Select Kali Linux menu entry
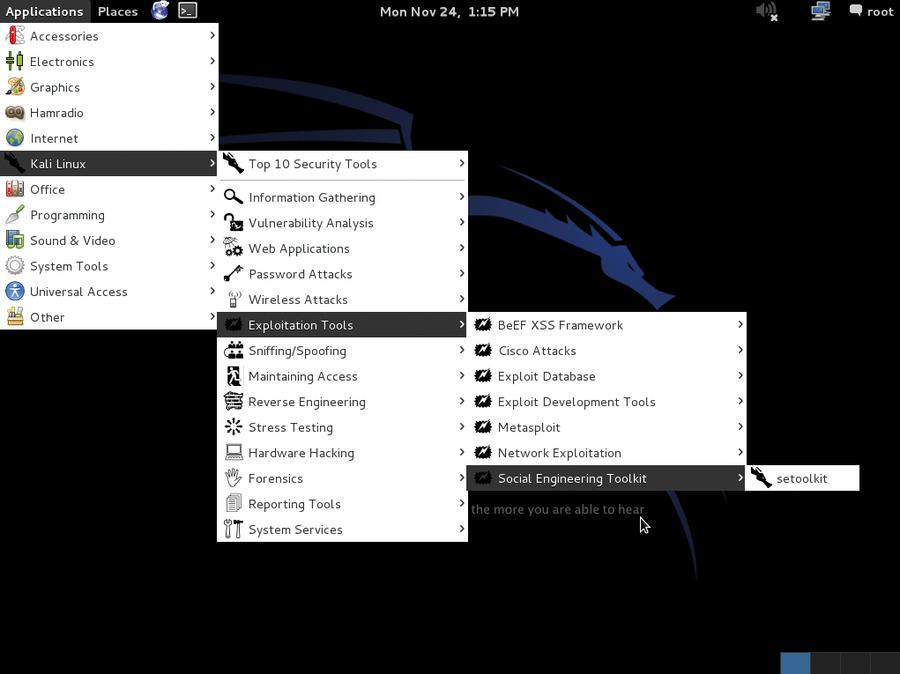900x674 pixels. [x=109, y=164]
